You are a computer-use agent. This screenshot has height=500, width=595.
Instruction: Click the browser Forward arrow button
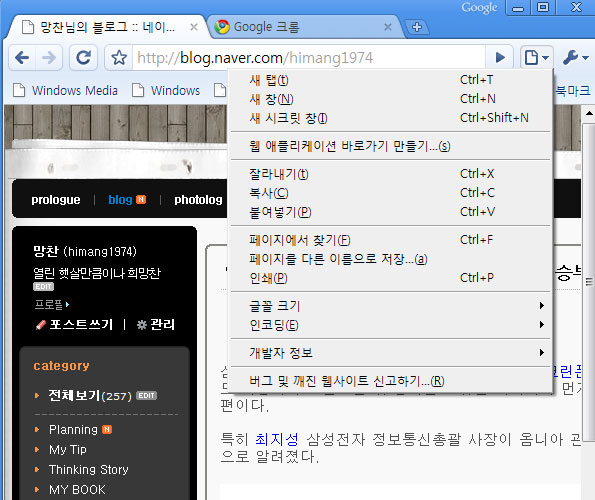(x=49, y=58)
